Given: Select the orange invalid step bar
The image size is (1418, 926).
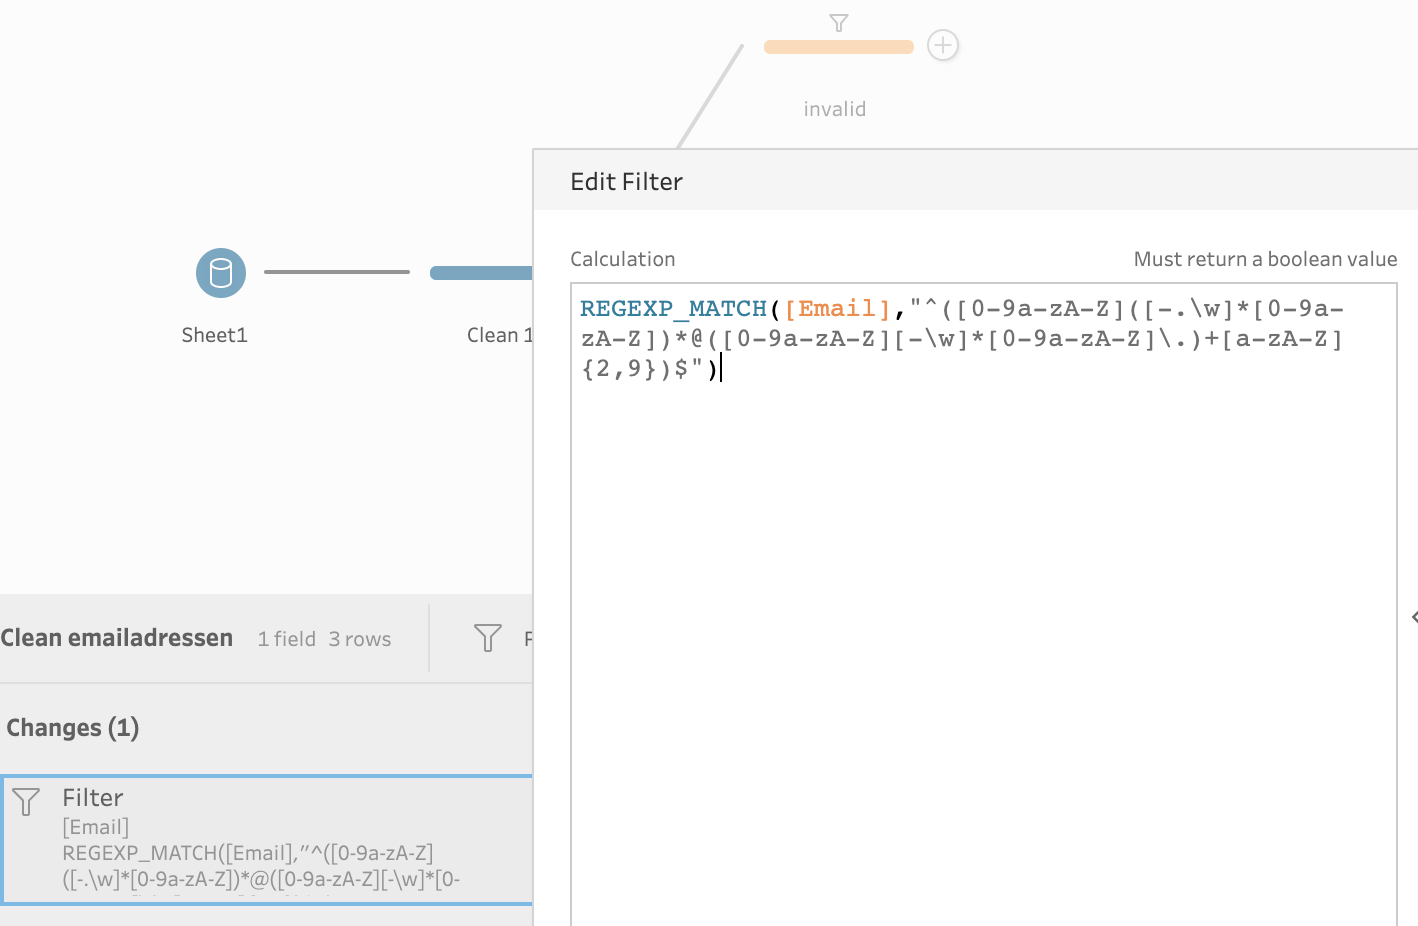Looking at the screenshot, I should click(838, 47).
